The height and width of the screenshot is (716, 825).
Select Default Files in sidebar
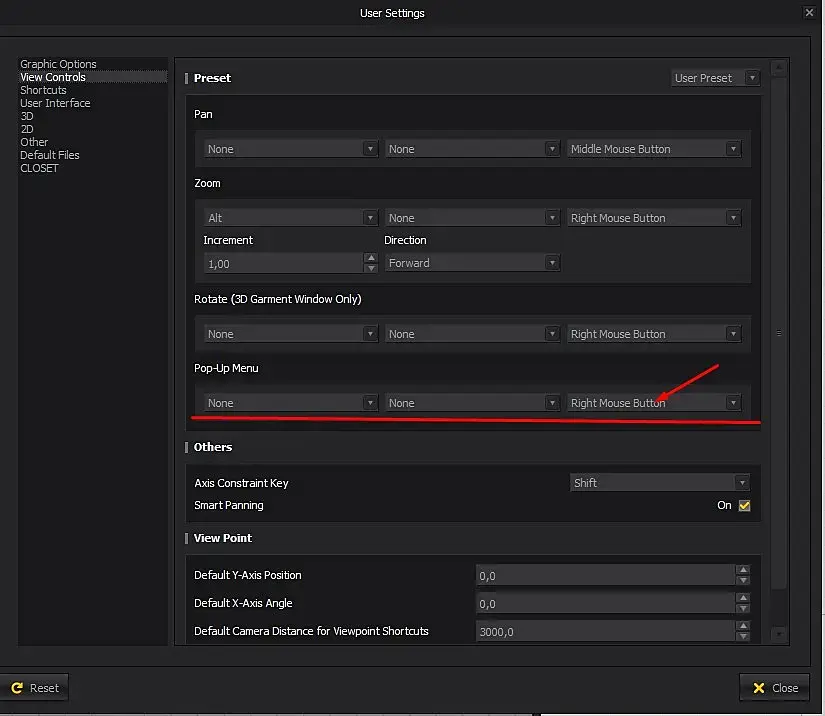(x=50, y=155)
